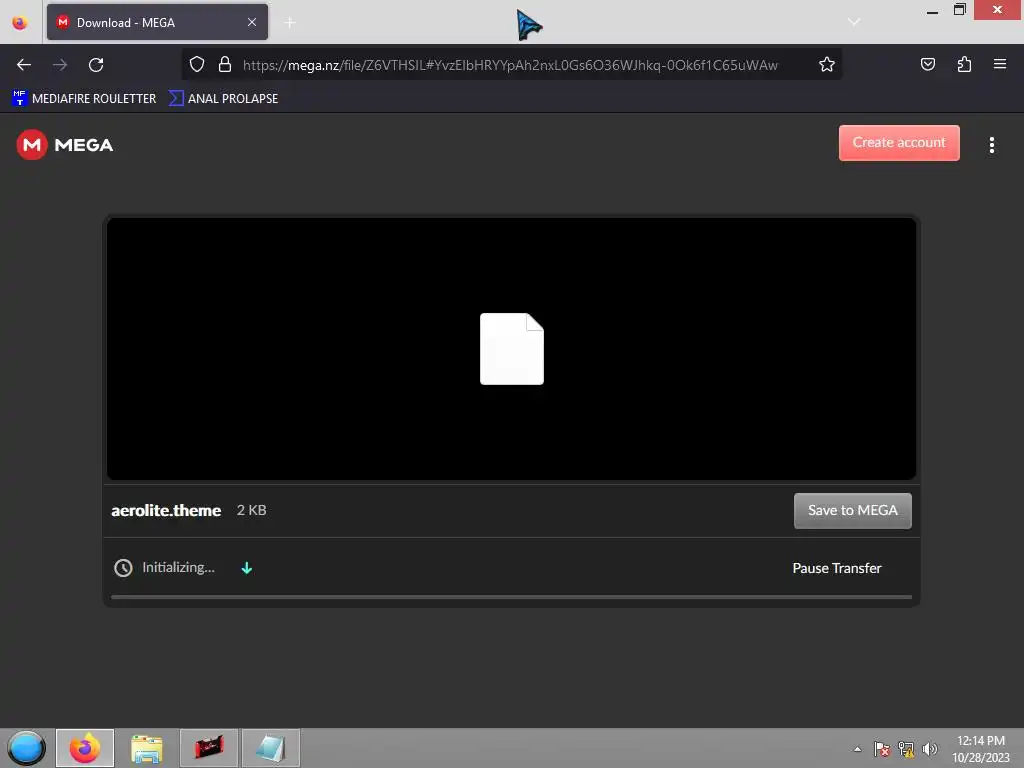Reload the MEGA download page
1024x768 pixels.
point(96,65)
